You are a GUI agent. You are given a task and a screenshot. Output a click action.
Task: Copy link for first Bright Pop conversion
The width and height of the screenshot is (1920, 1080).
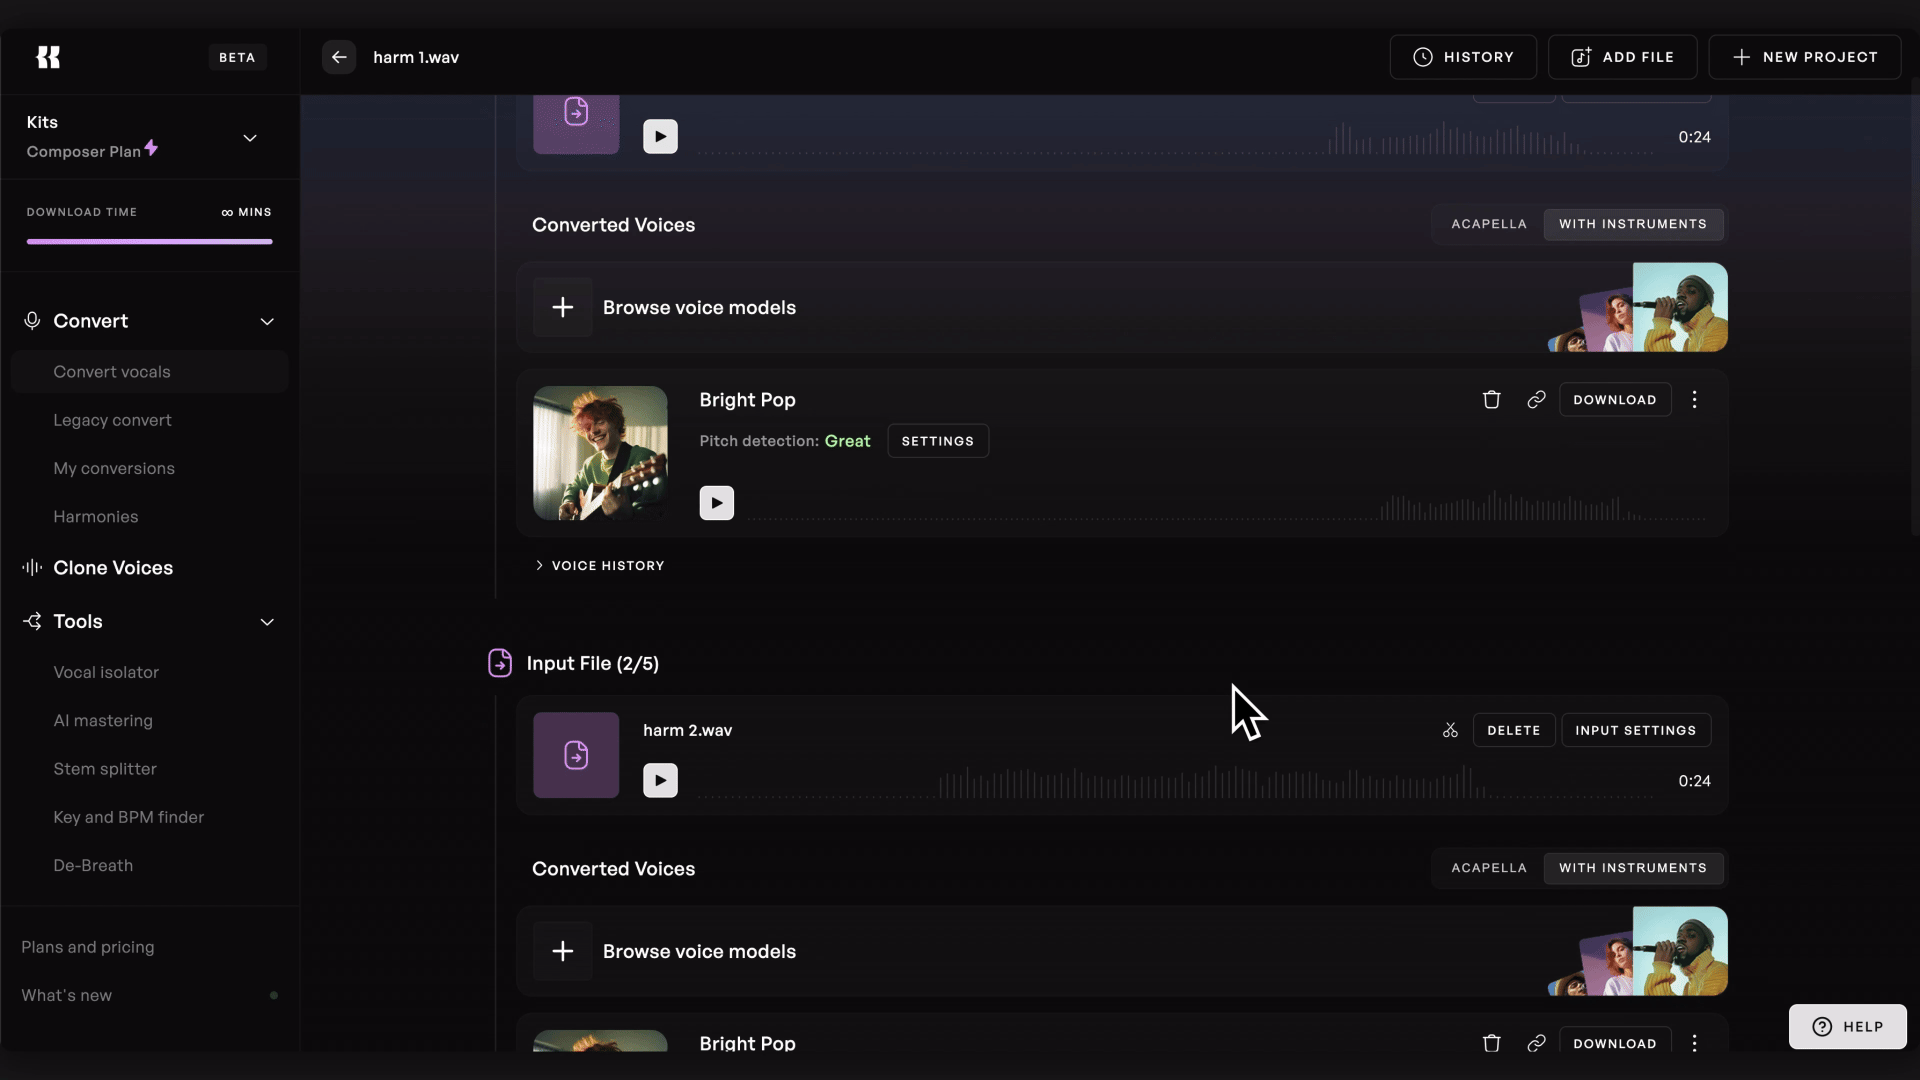click(x=1536, y=400)
